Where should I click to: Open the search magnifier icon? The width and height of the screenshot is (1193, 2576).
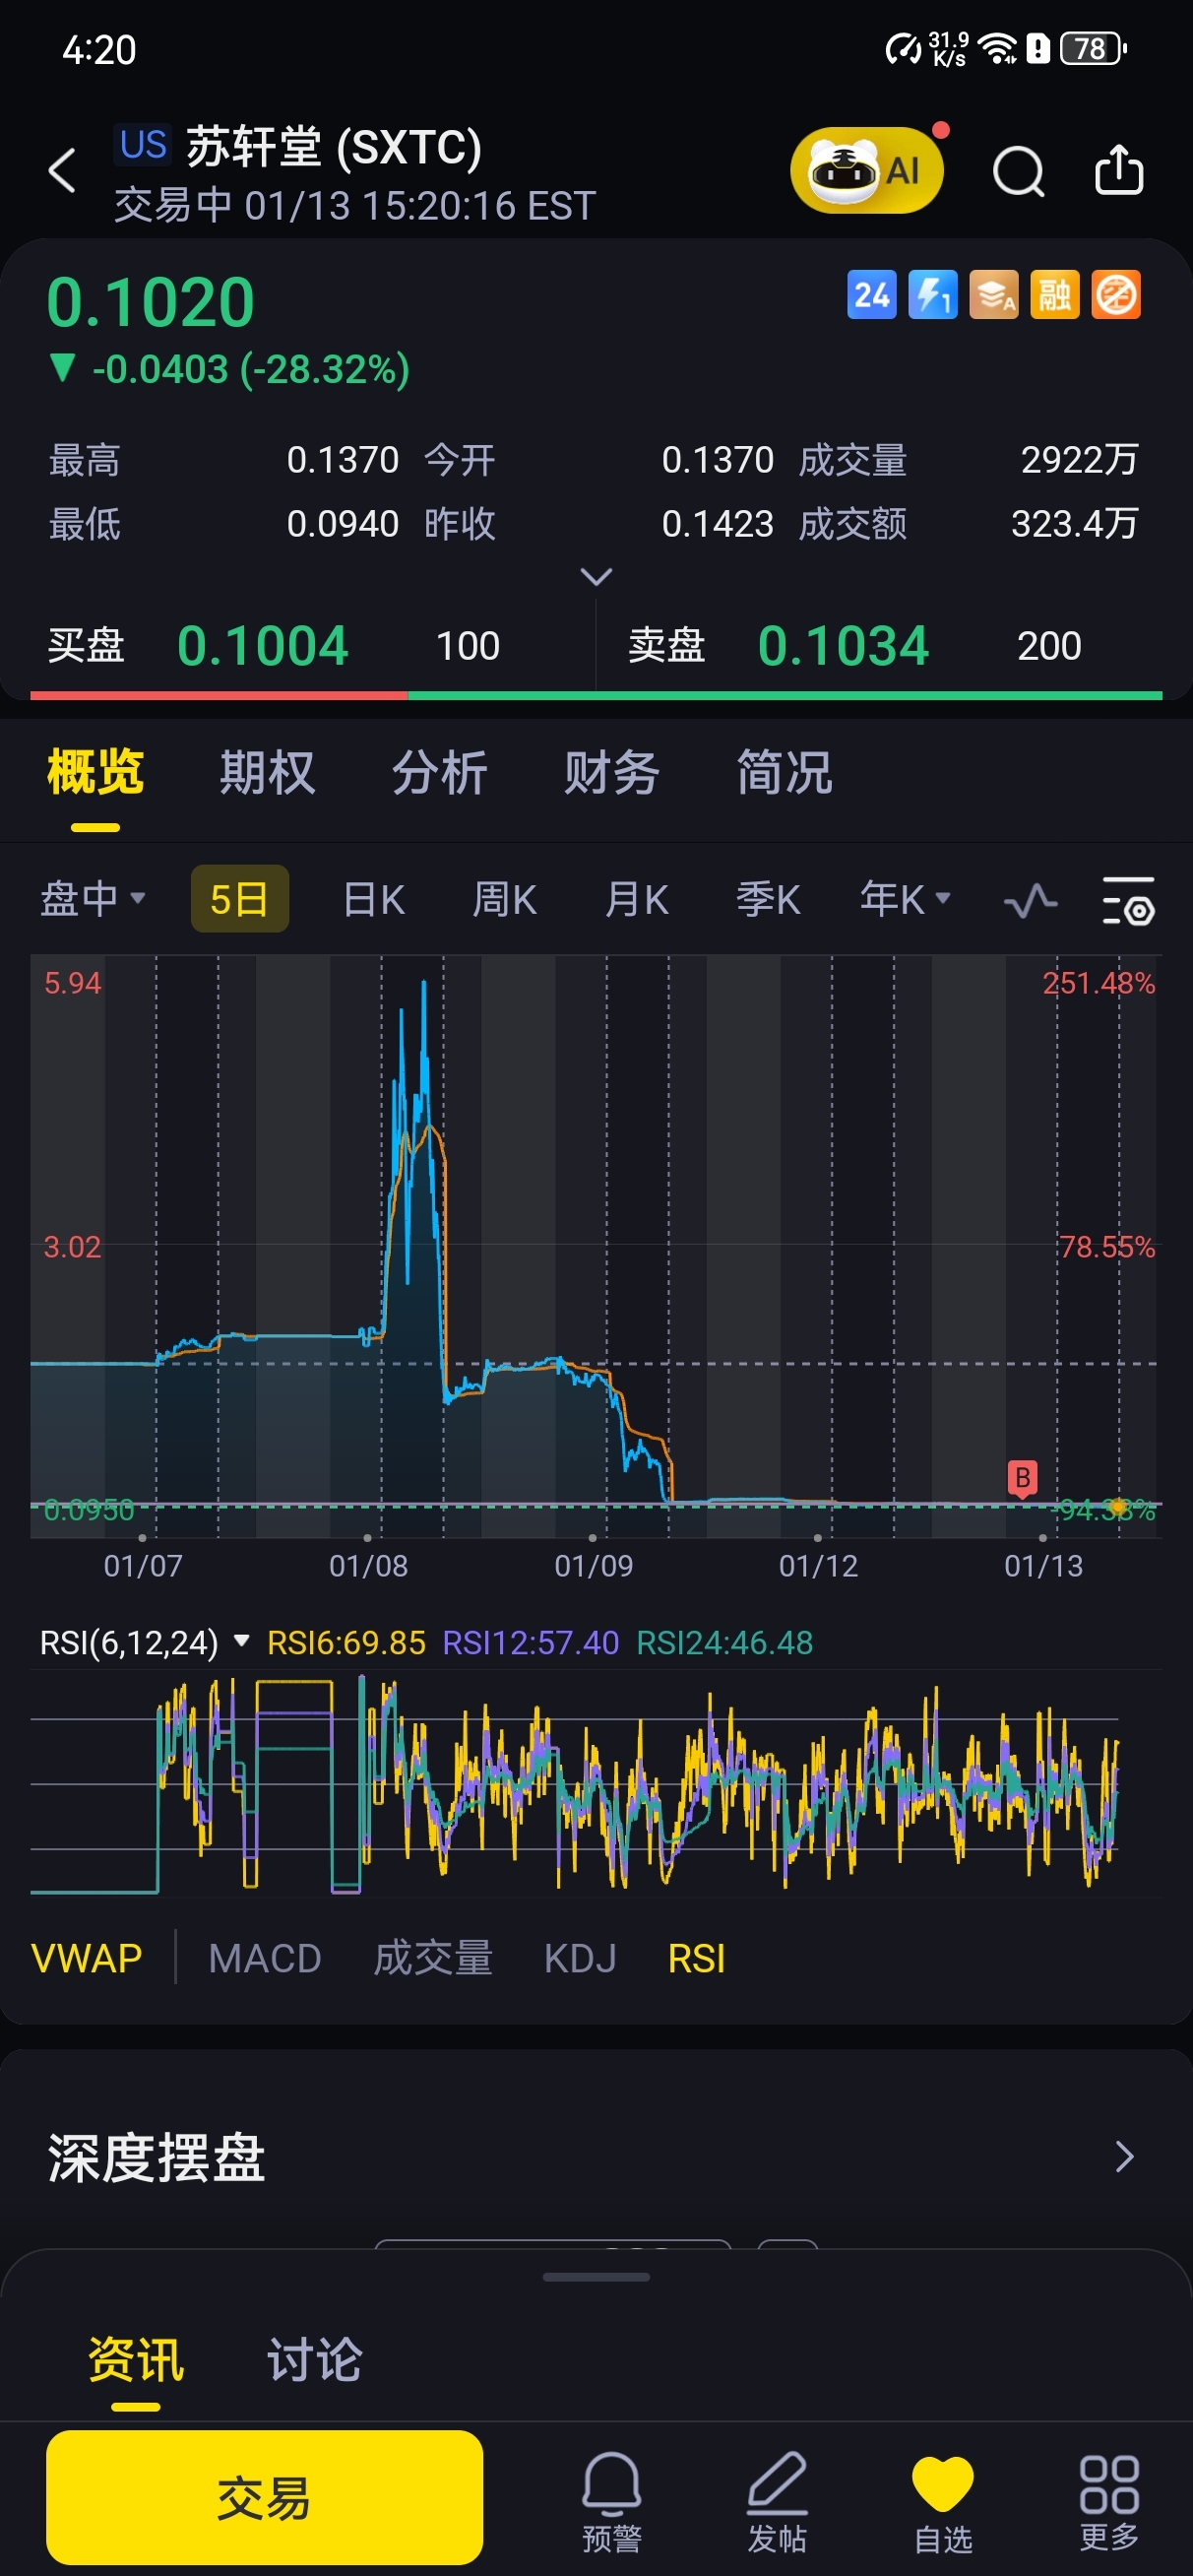pos(1018,171)
